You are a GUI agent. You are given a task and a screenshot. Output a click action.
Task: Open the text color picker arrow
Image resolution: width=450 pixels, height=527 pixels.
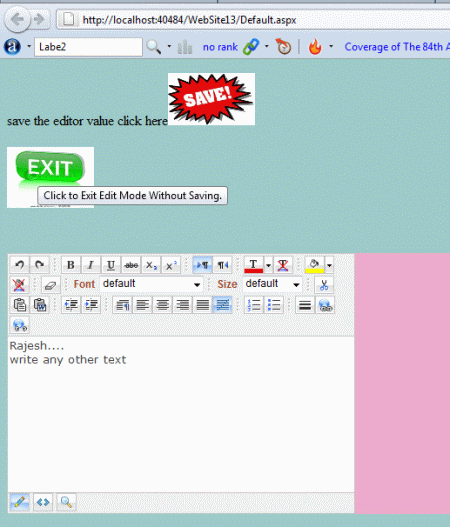pyautogui.click(x=268, y=265)
